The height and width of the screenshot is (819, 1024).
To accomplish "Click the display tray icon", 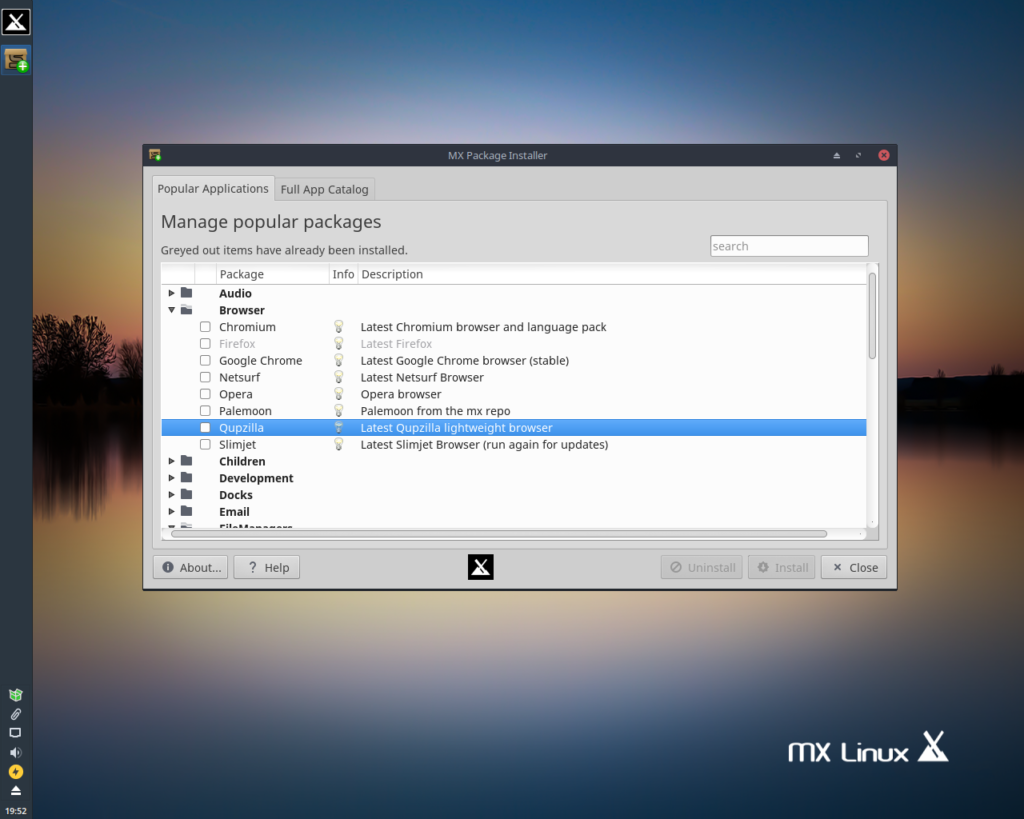I will point(16,733).
